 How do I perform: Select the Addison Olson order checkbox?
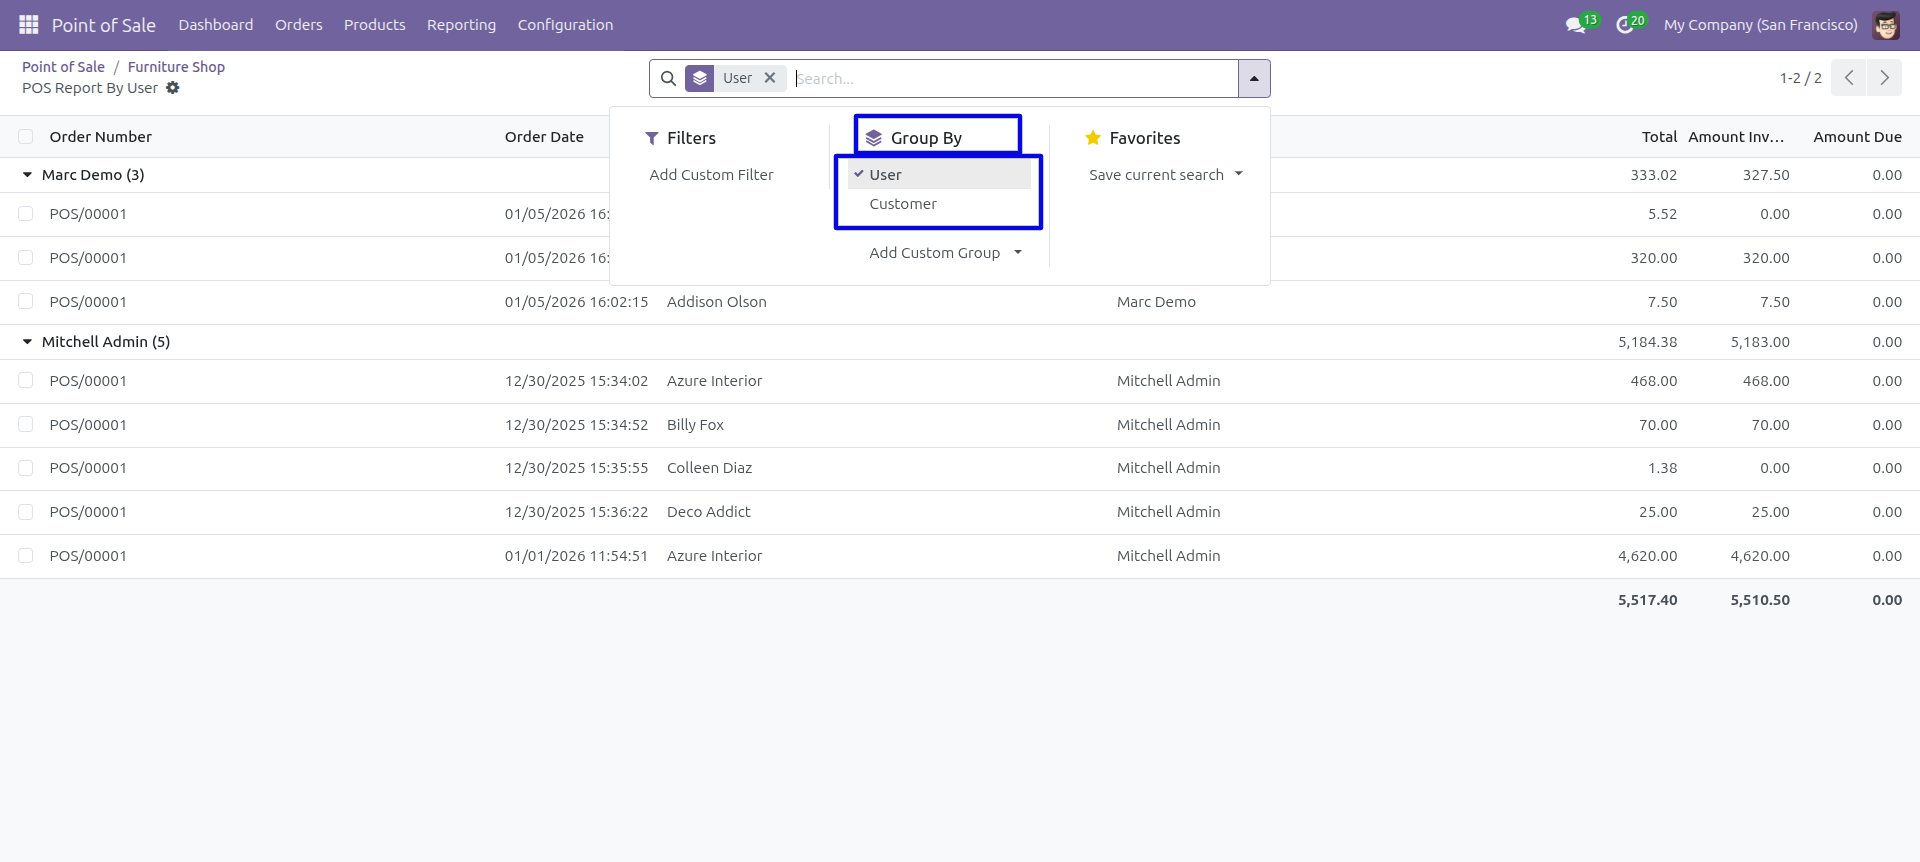tap(26, 302)
